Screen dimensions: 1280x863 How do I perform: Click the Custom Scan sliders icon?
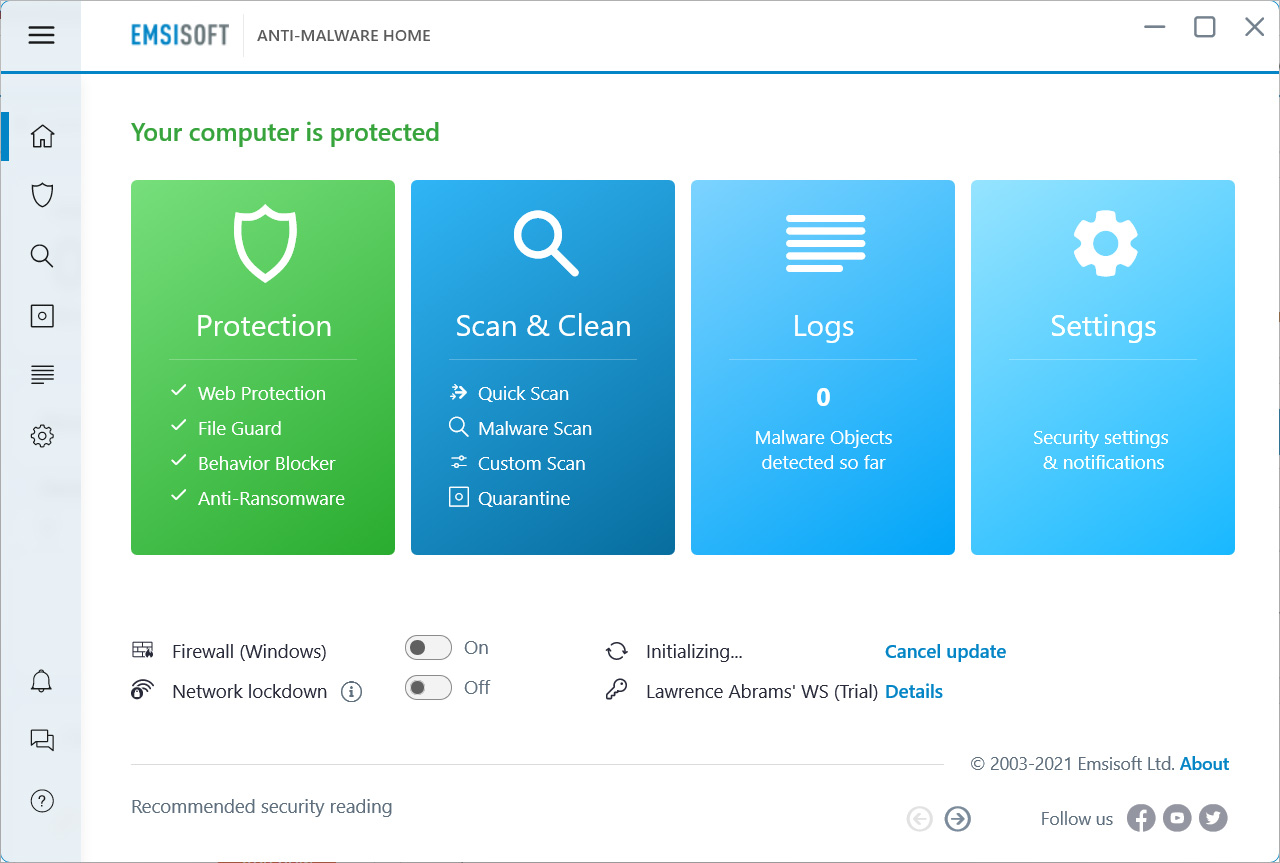click(459, 462)
